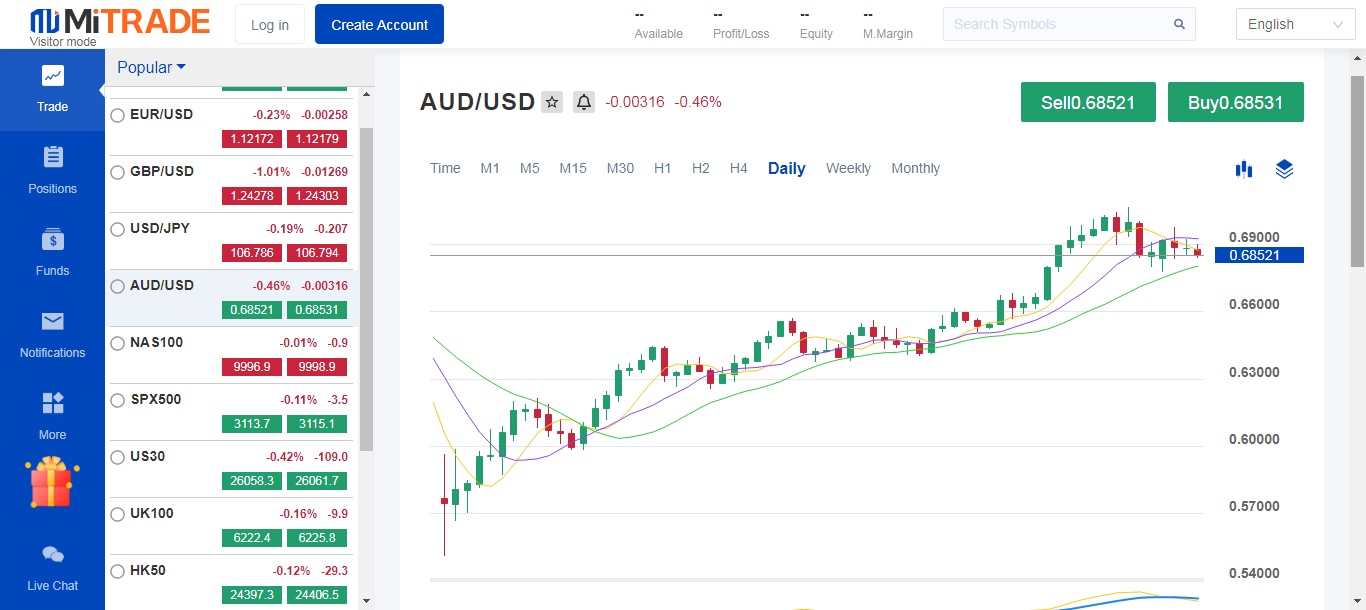This screenshot has width=1366, height=610.
Task: Click the Search Symbols input field
Action: click(x=1060, y=25)
